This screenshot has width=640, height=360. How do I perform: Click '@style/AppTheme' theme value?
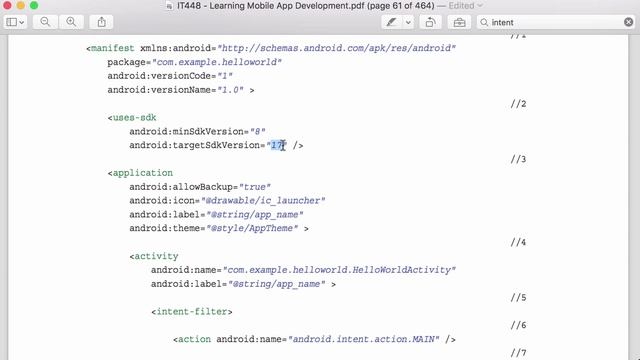(252, 228)
